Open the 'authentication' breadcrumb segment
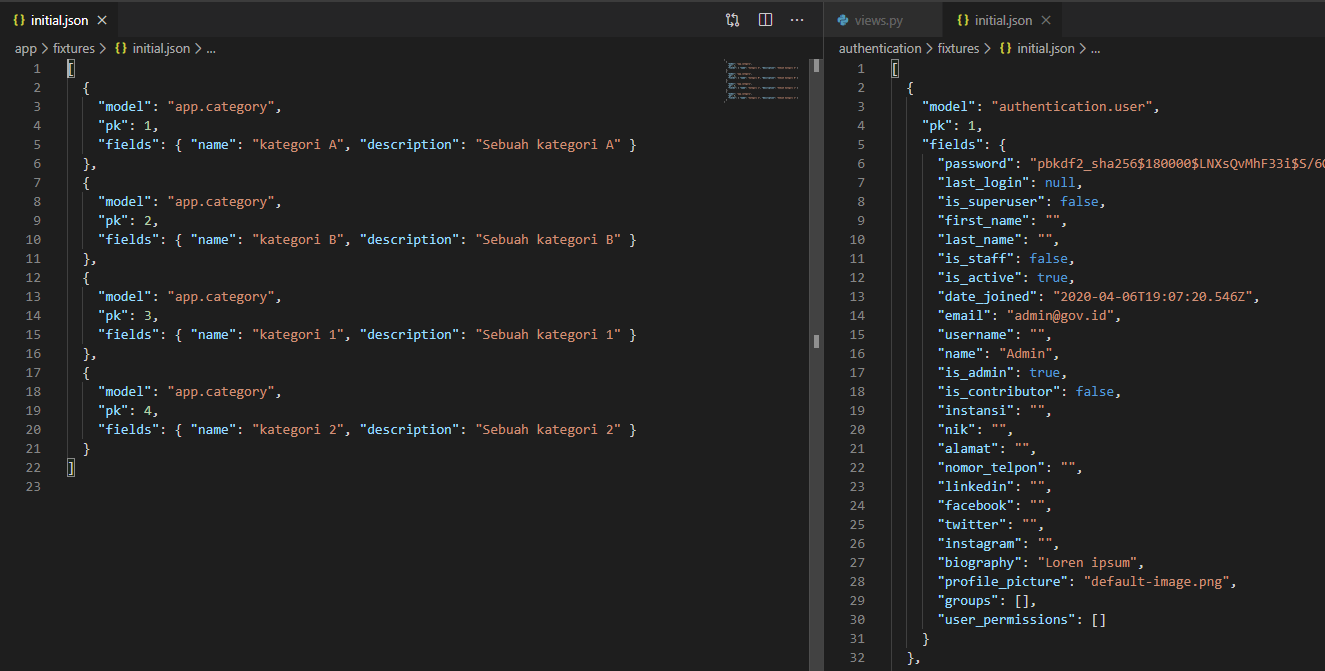 [880, 48]
